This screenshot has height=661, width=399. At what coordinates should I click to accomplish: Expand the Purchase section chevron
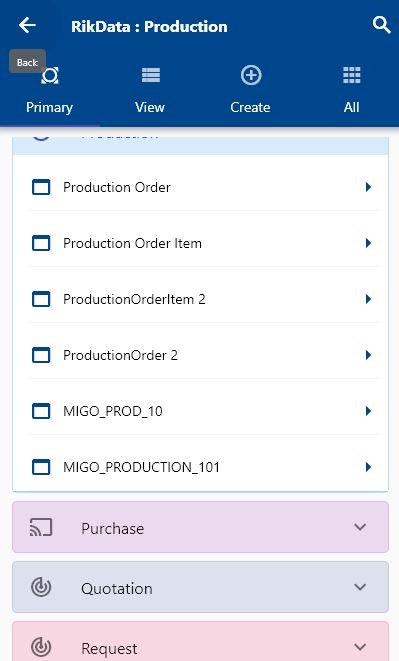click(360, 527)
